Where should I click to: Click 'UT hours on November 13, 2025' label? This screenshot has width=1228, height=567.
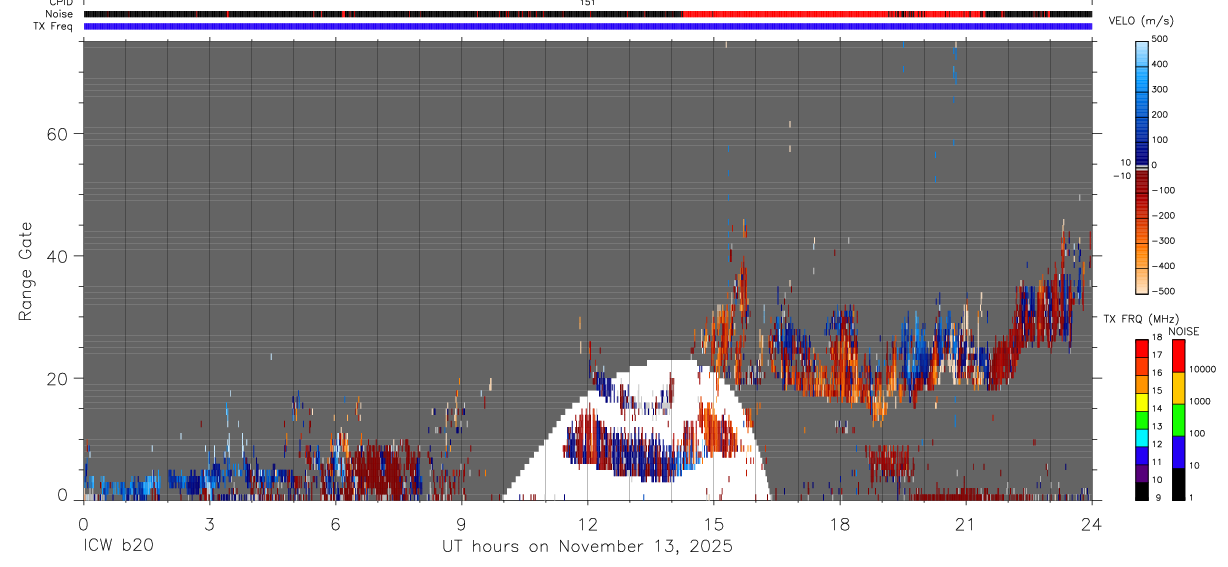(588, 547)
